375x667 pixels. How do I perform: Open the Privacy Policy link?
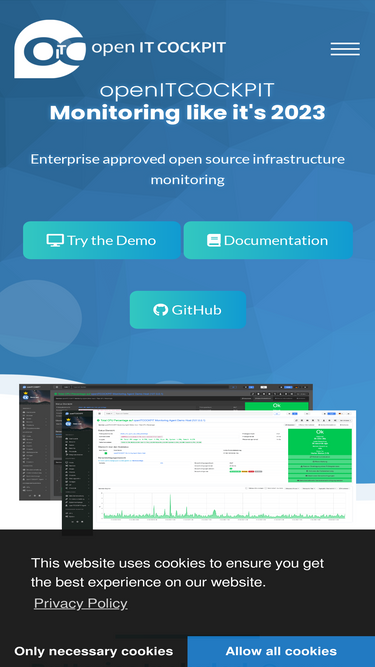point(80,603)
